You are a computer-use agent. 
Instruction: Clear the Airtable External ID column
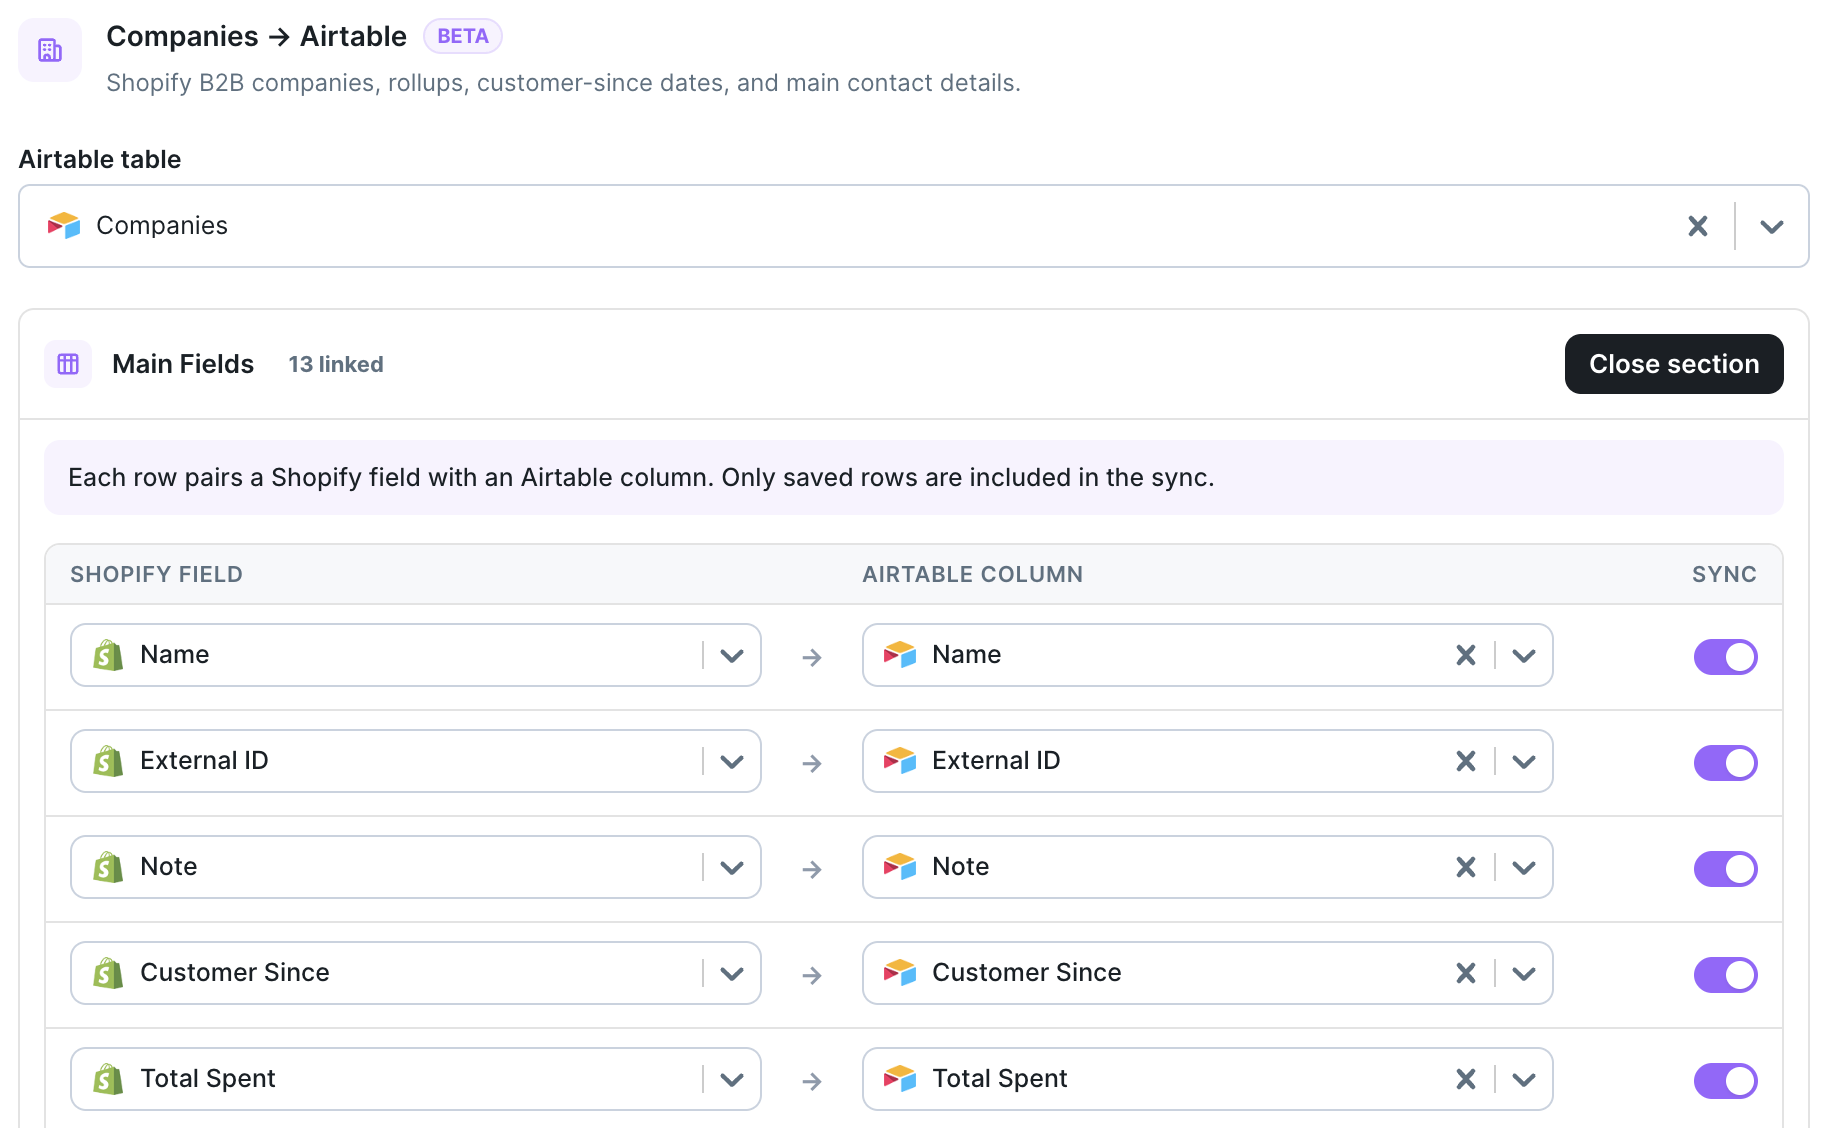1466,761
